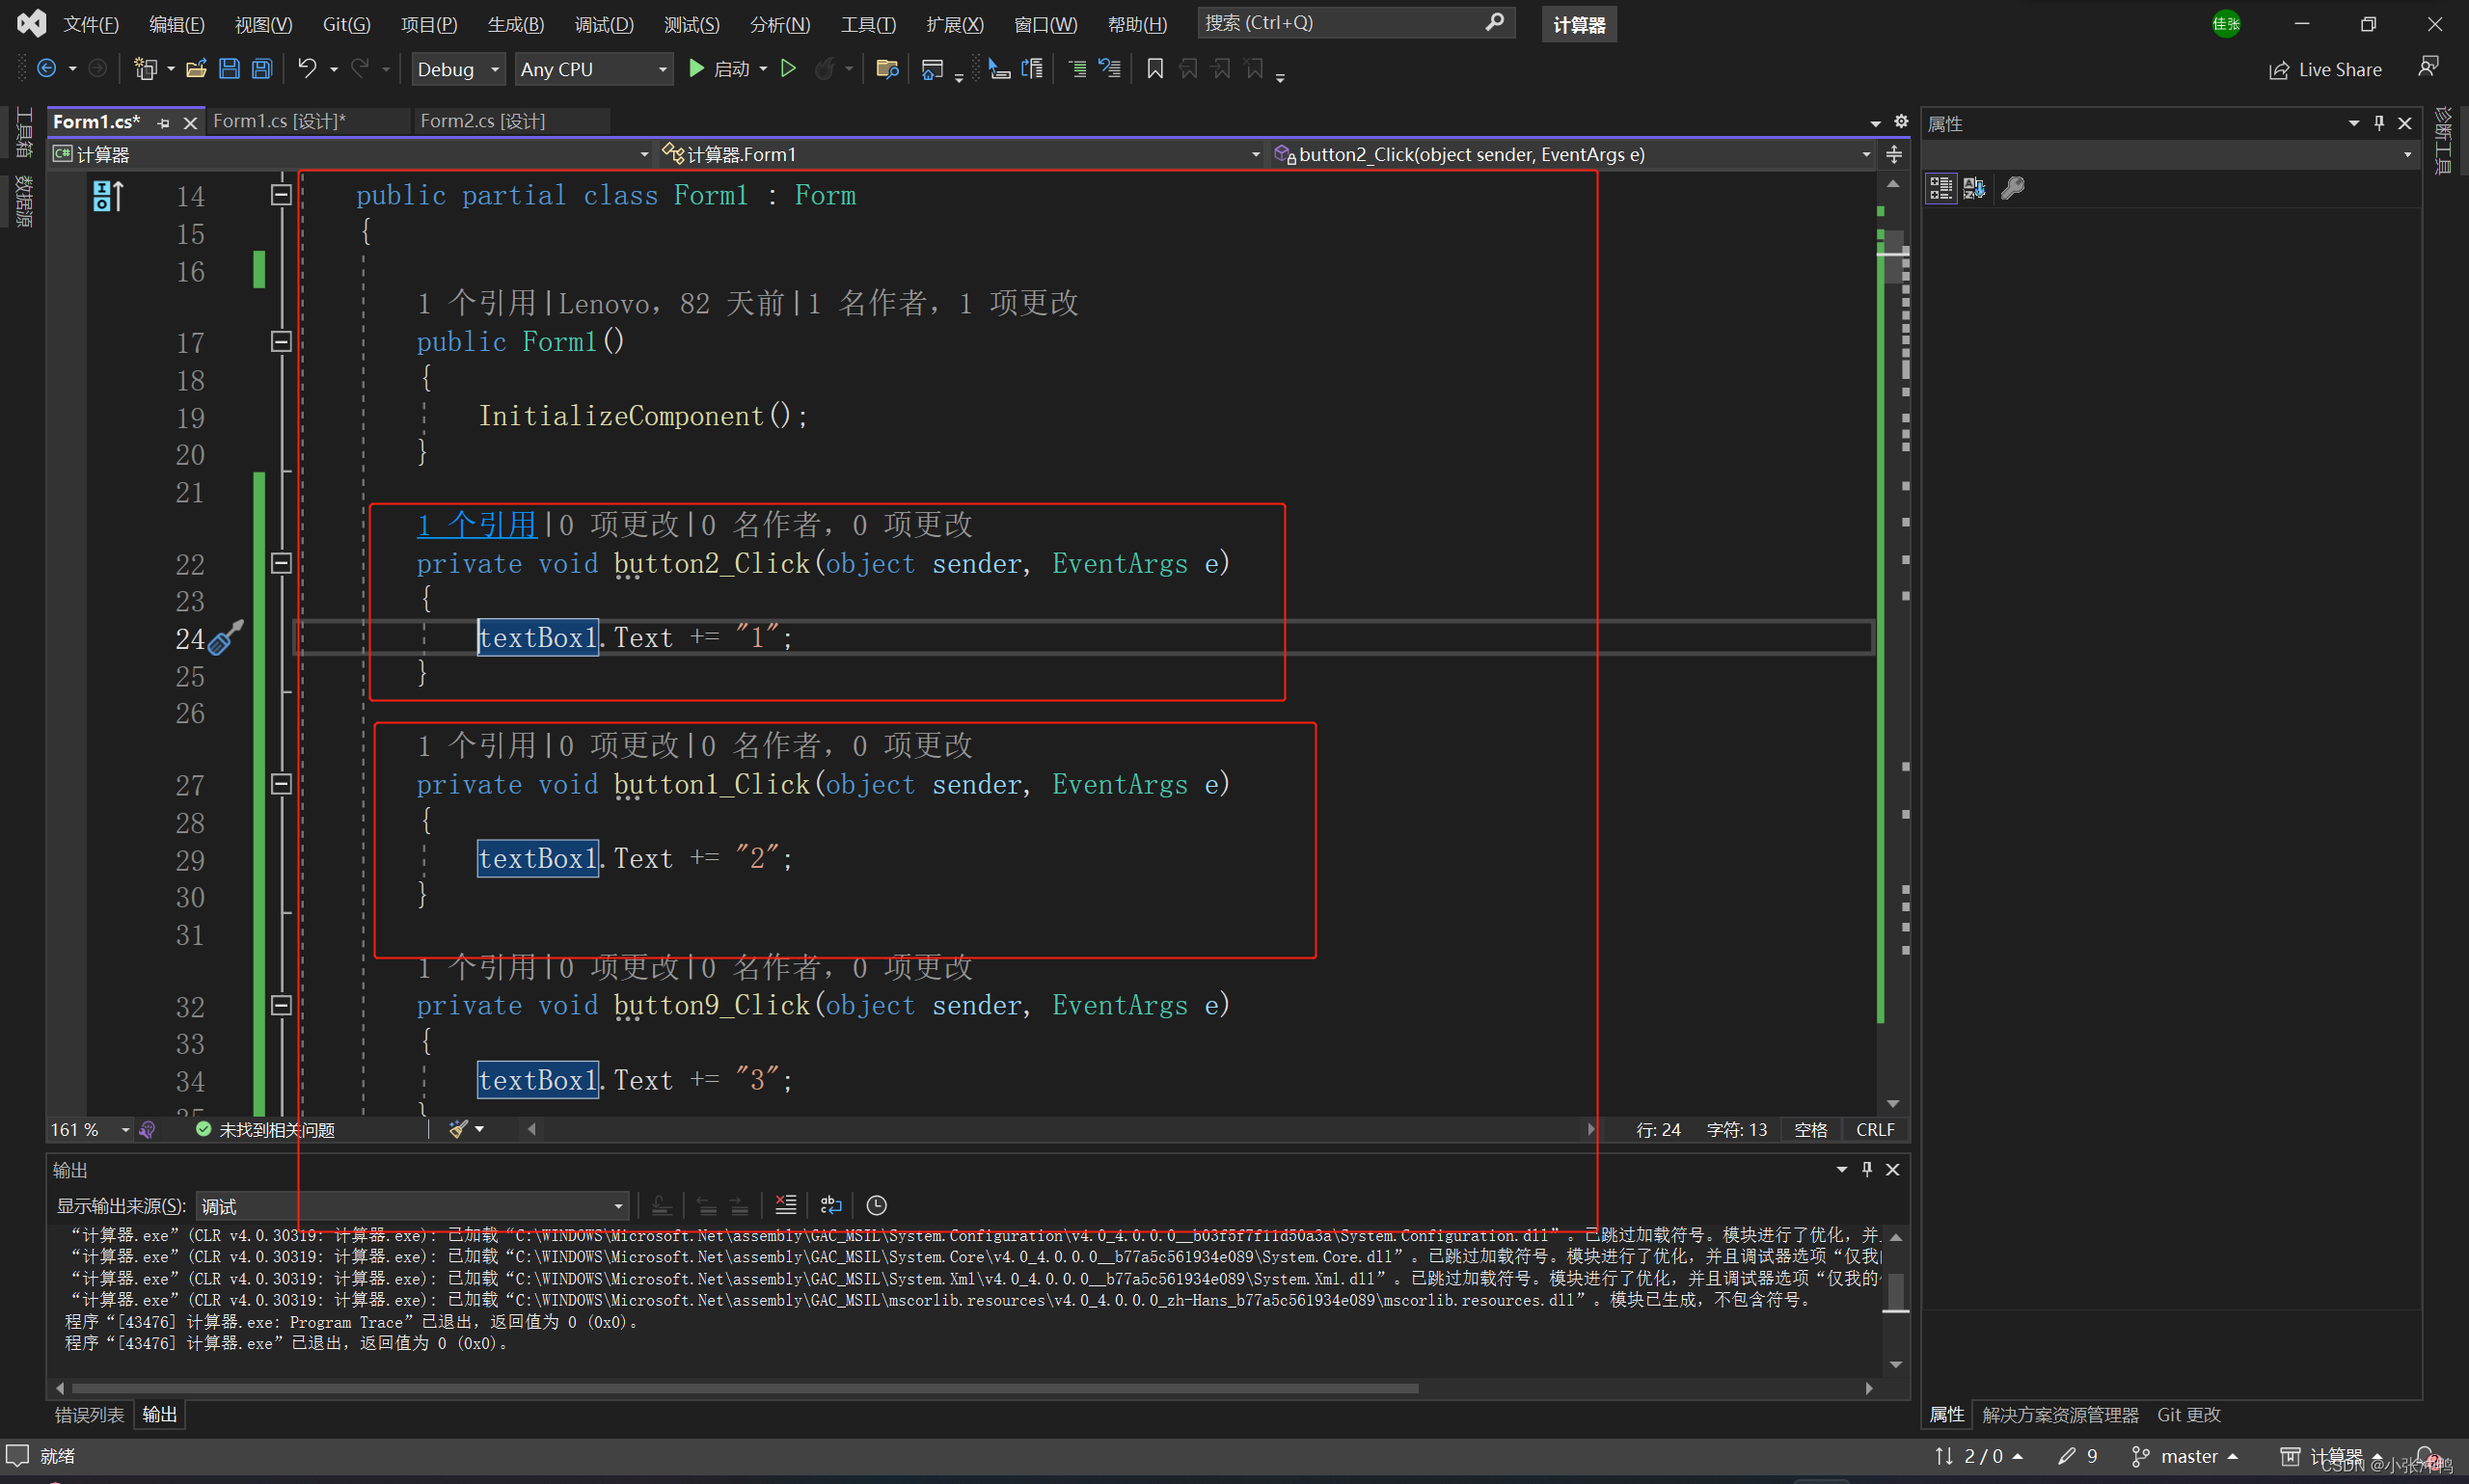Click the track changes icon left of line 14
Screen dimensions: 2469x1484
point(108,195)
